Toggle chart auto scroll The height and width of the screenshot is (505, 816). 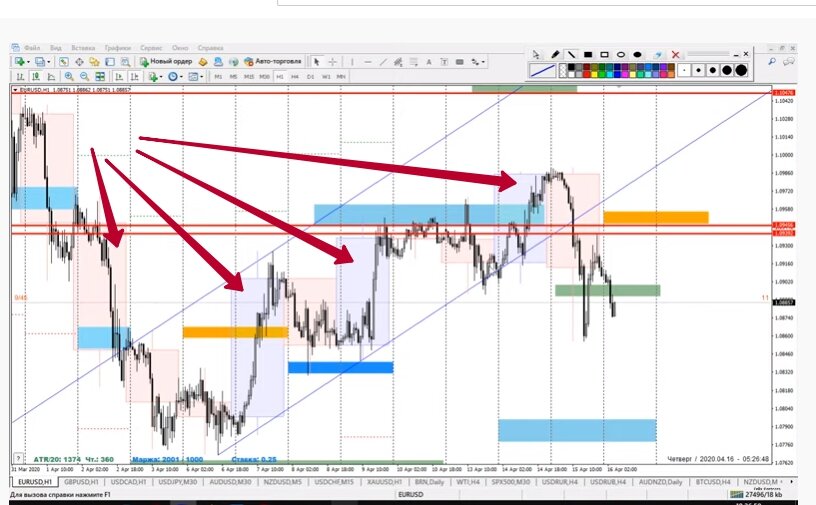pyautogui.click(x=119, y=77)
